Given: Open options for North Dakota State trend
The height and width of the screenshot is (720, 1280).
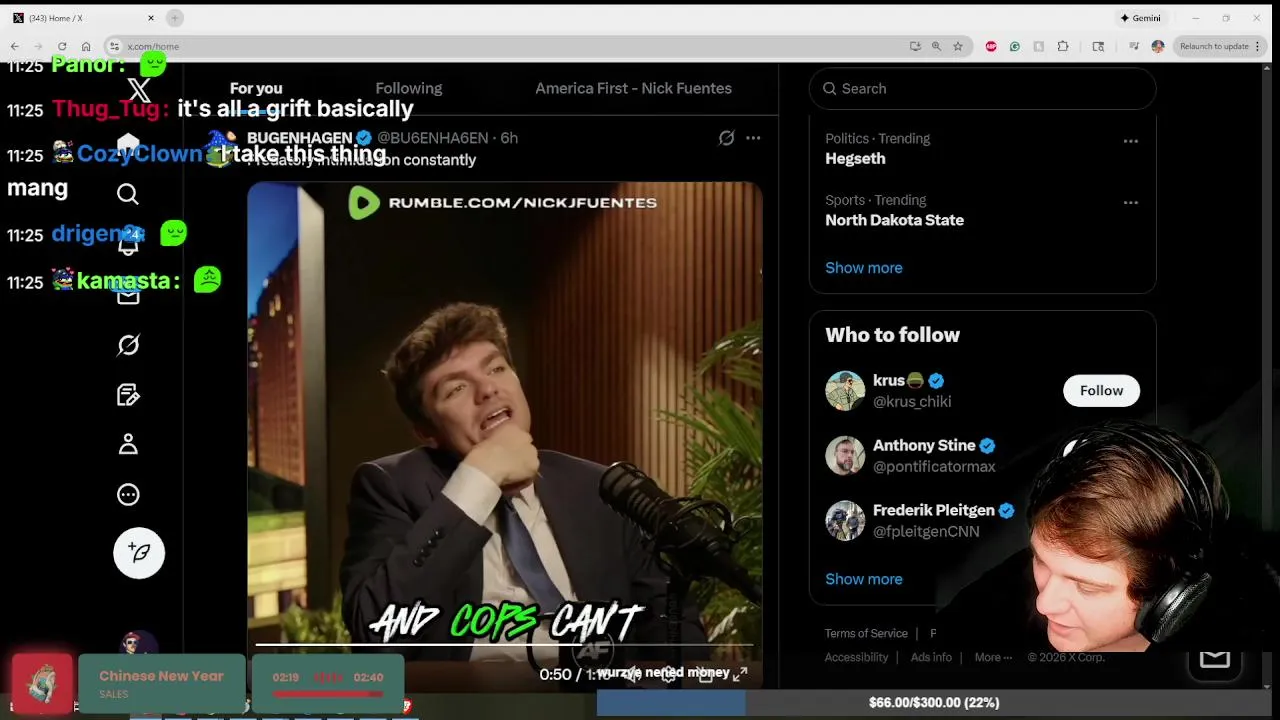Looking at the screenshot, I should 1131,202.
